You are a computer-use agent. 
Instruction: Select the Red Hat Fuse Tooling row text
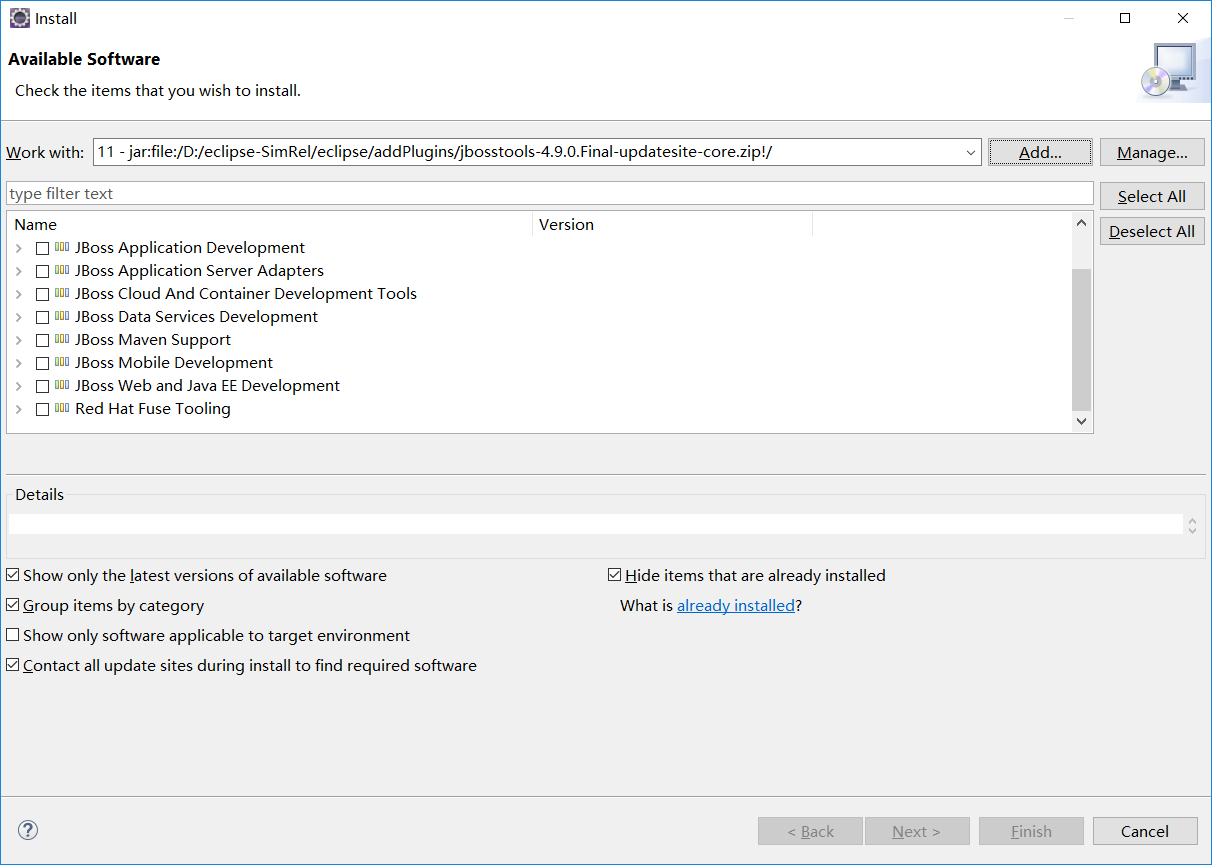tap(153, 409)
